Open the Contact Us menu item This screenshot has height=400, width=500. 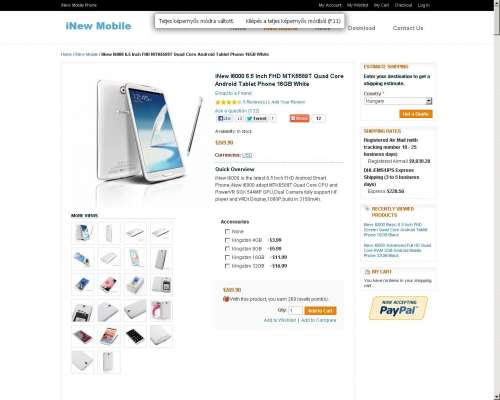click(408, 28)
